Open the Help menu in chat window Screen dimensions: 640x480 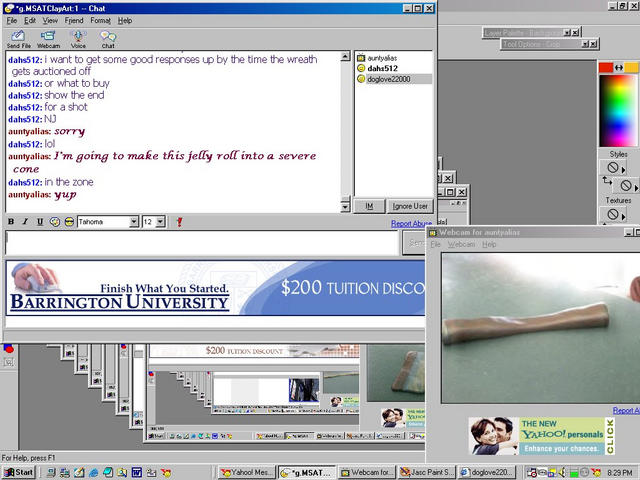point(125,20)
